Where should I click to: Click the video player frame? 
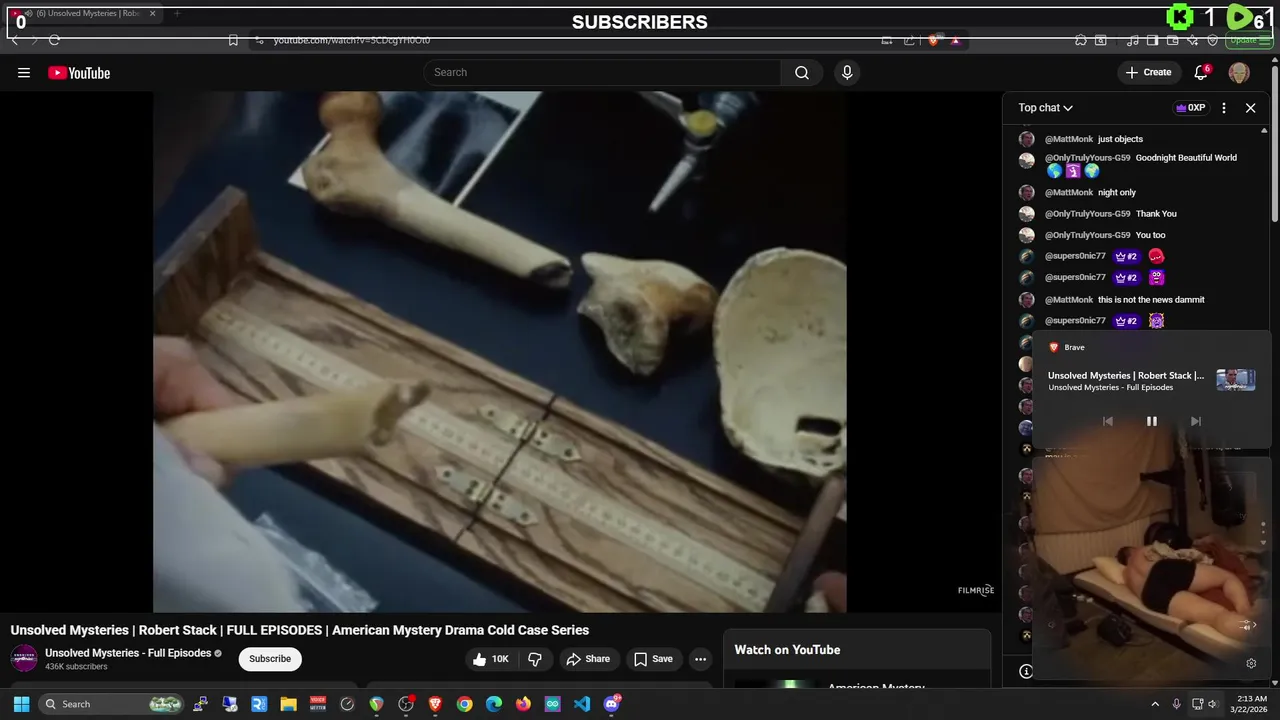(x=500, y=352)
